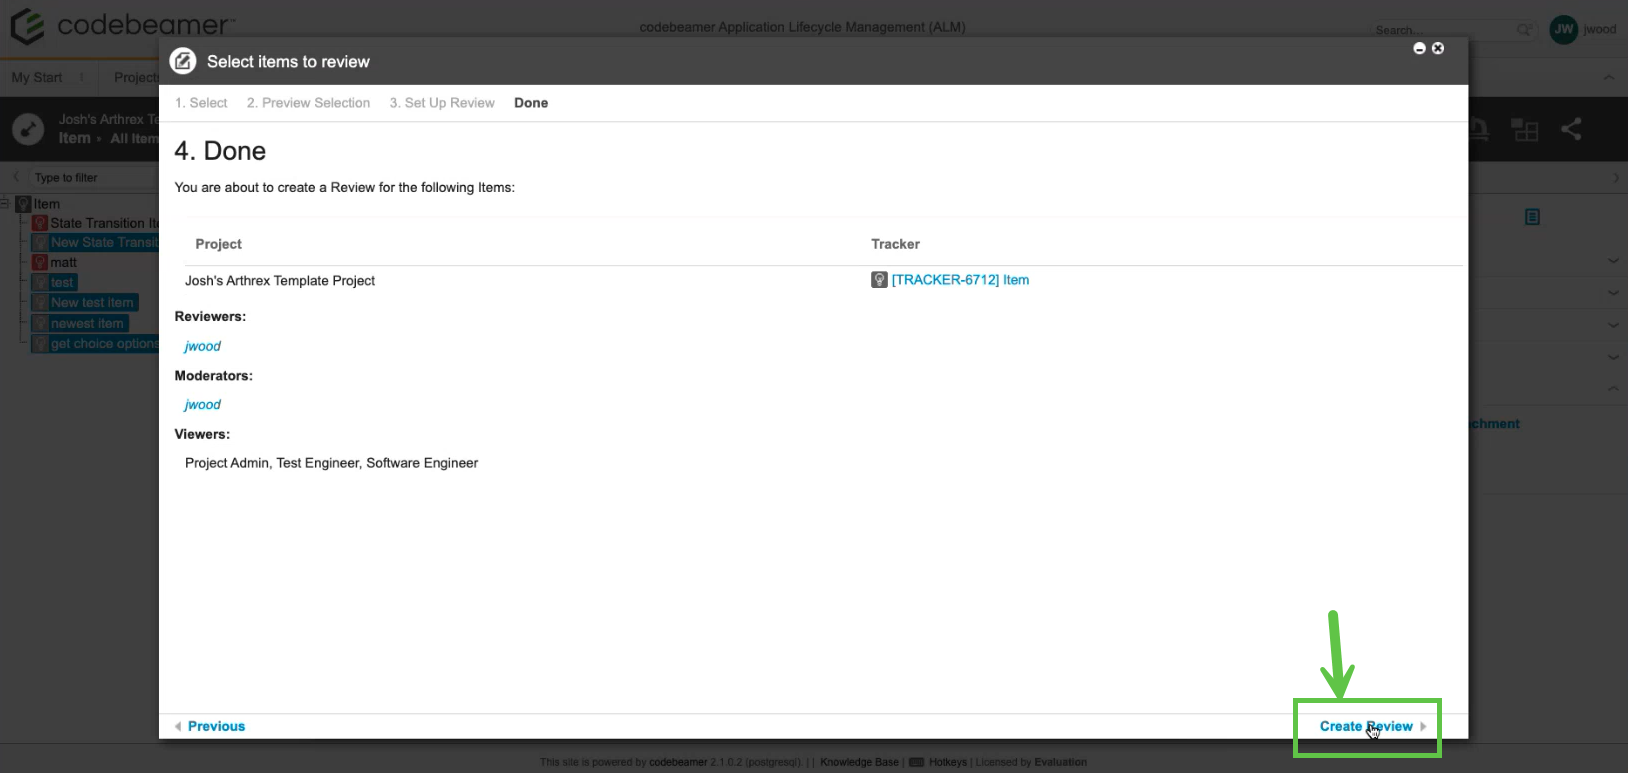The image size is (1628, 773).
Task: Click the codebeamer logo icon
Action: (27, 26)
